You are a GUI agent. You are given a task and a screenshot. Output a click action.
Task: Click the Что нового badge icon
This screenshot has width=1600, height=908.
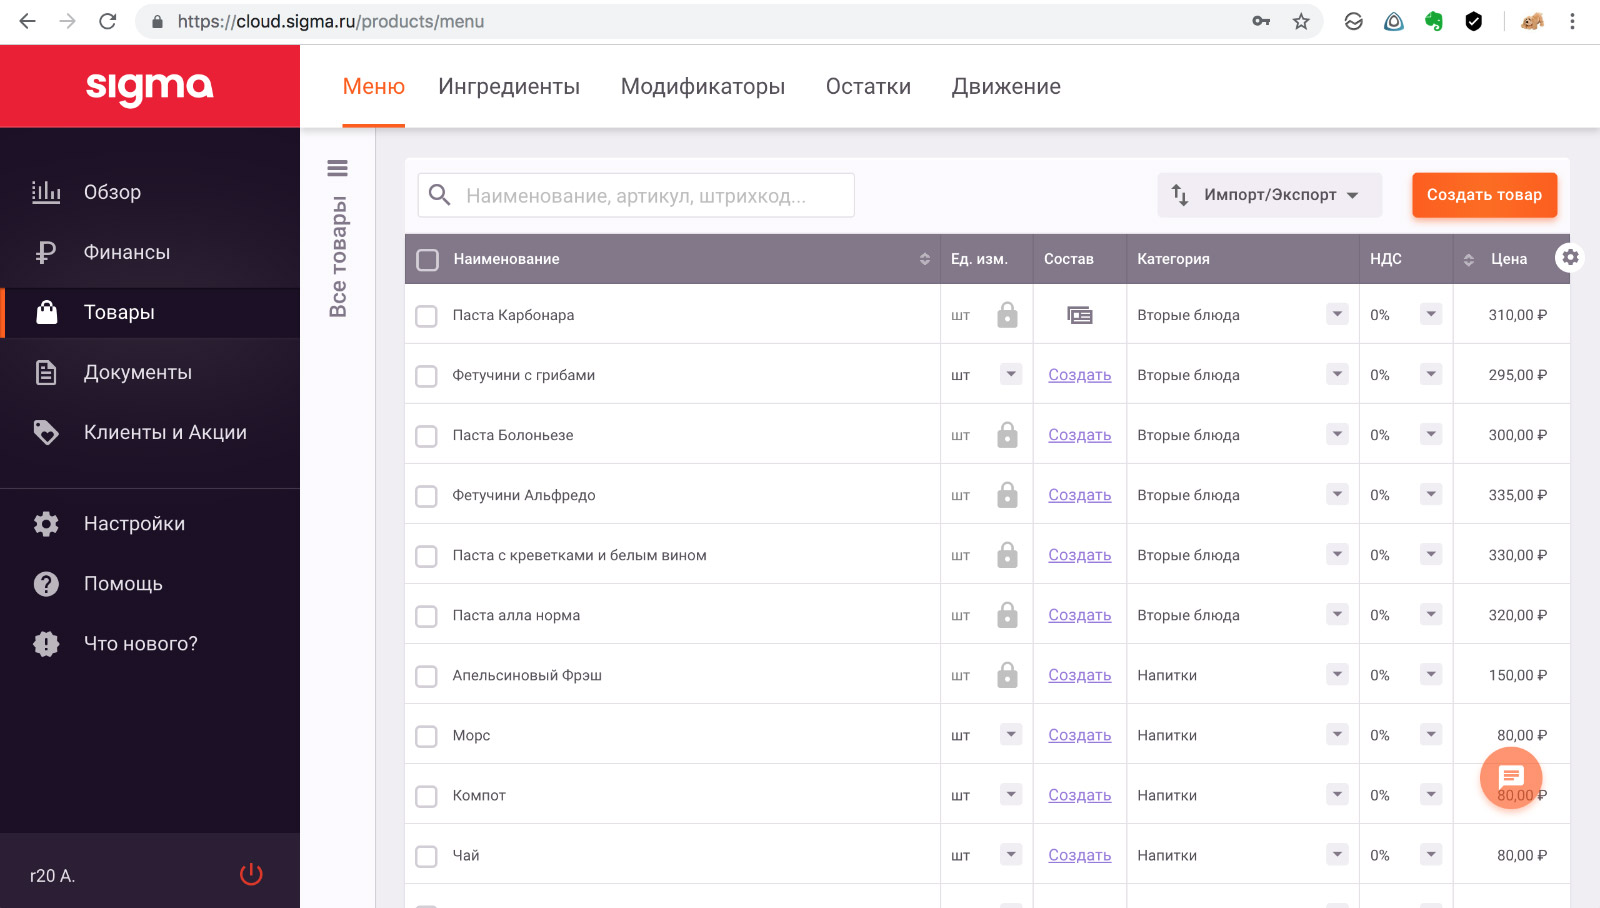pos(46,644)
